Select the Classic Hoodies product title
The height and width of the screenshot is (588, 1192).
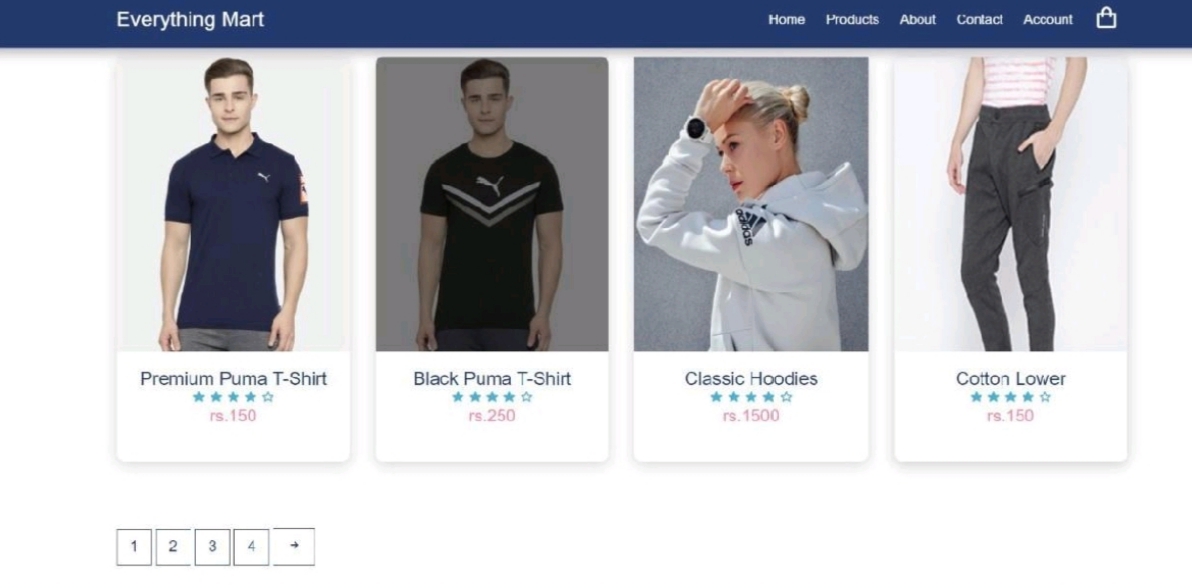[751, 379]
